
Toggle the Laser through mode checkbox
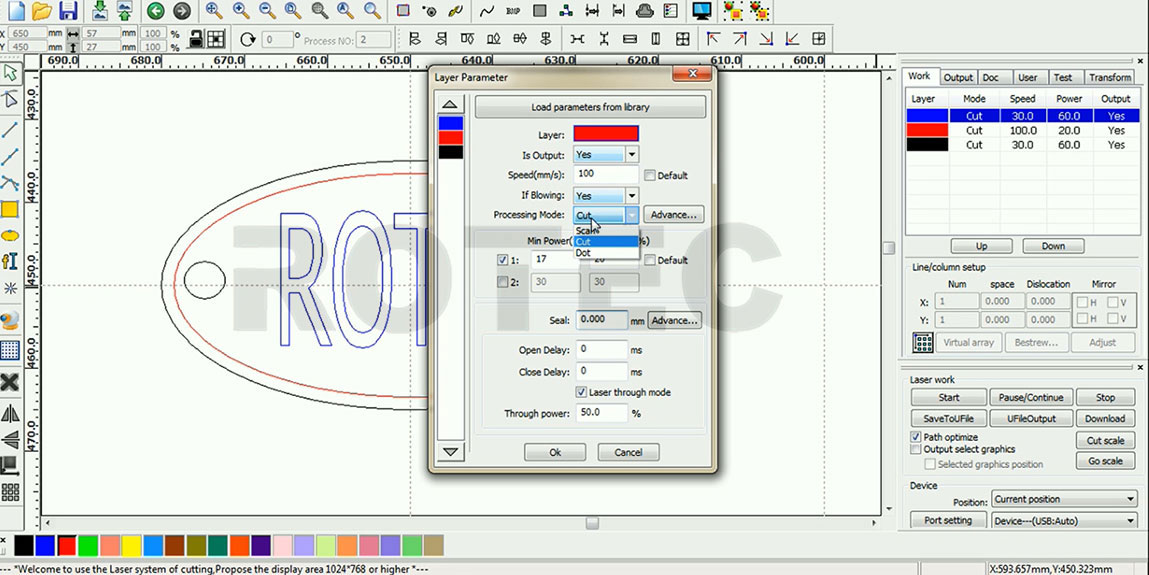pos(582,393)
